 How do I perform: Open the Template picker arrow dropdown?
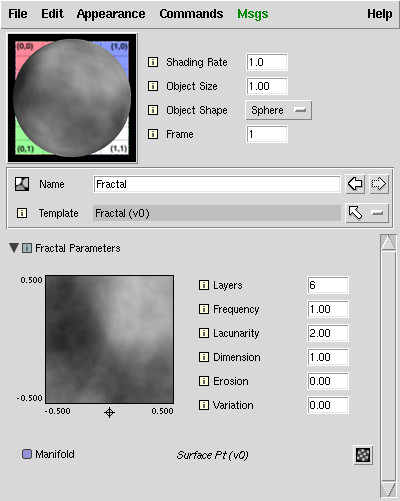[367, 213]
